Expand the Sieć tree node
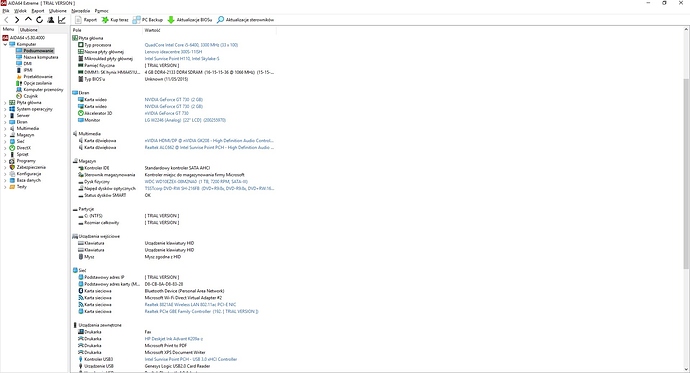Image resolution: width=690 pixels, height=373 pixels. (x=5, y=141)
